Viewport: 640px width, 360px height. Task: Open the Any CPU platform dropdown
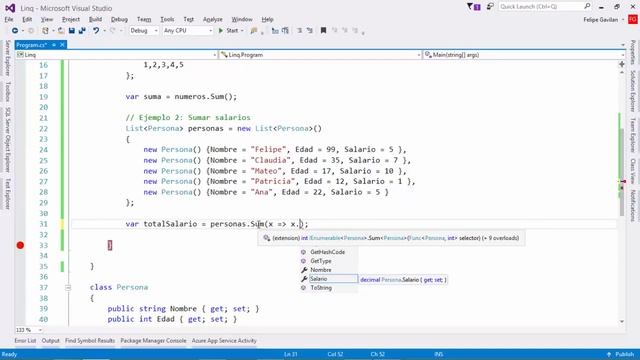[188, 31]
